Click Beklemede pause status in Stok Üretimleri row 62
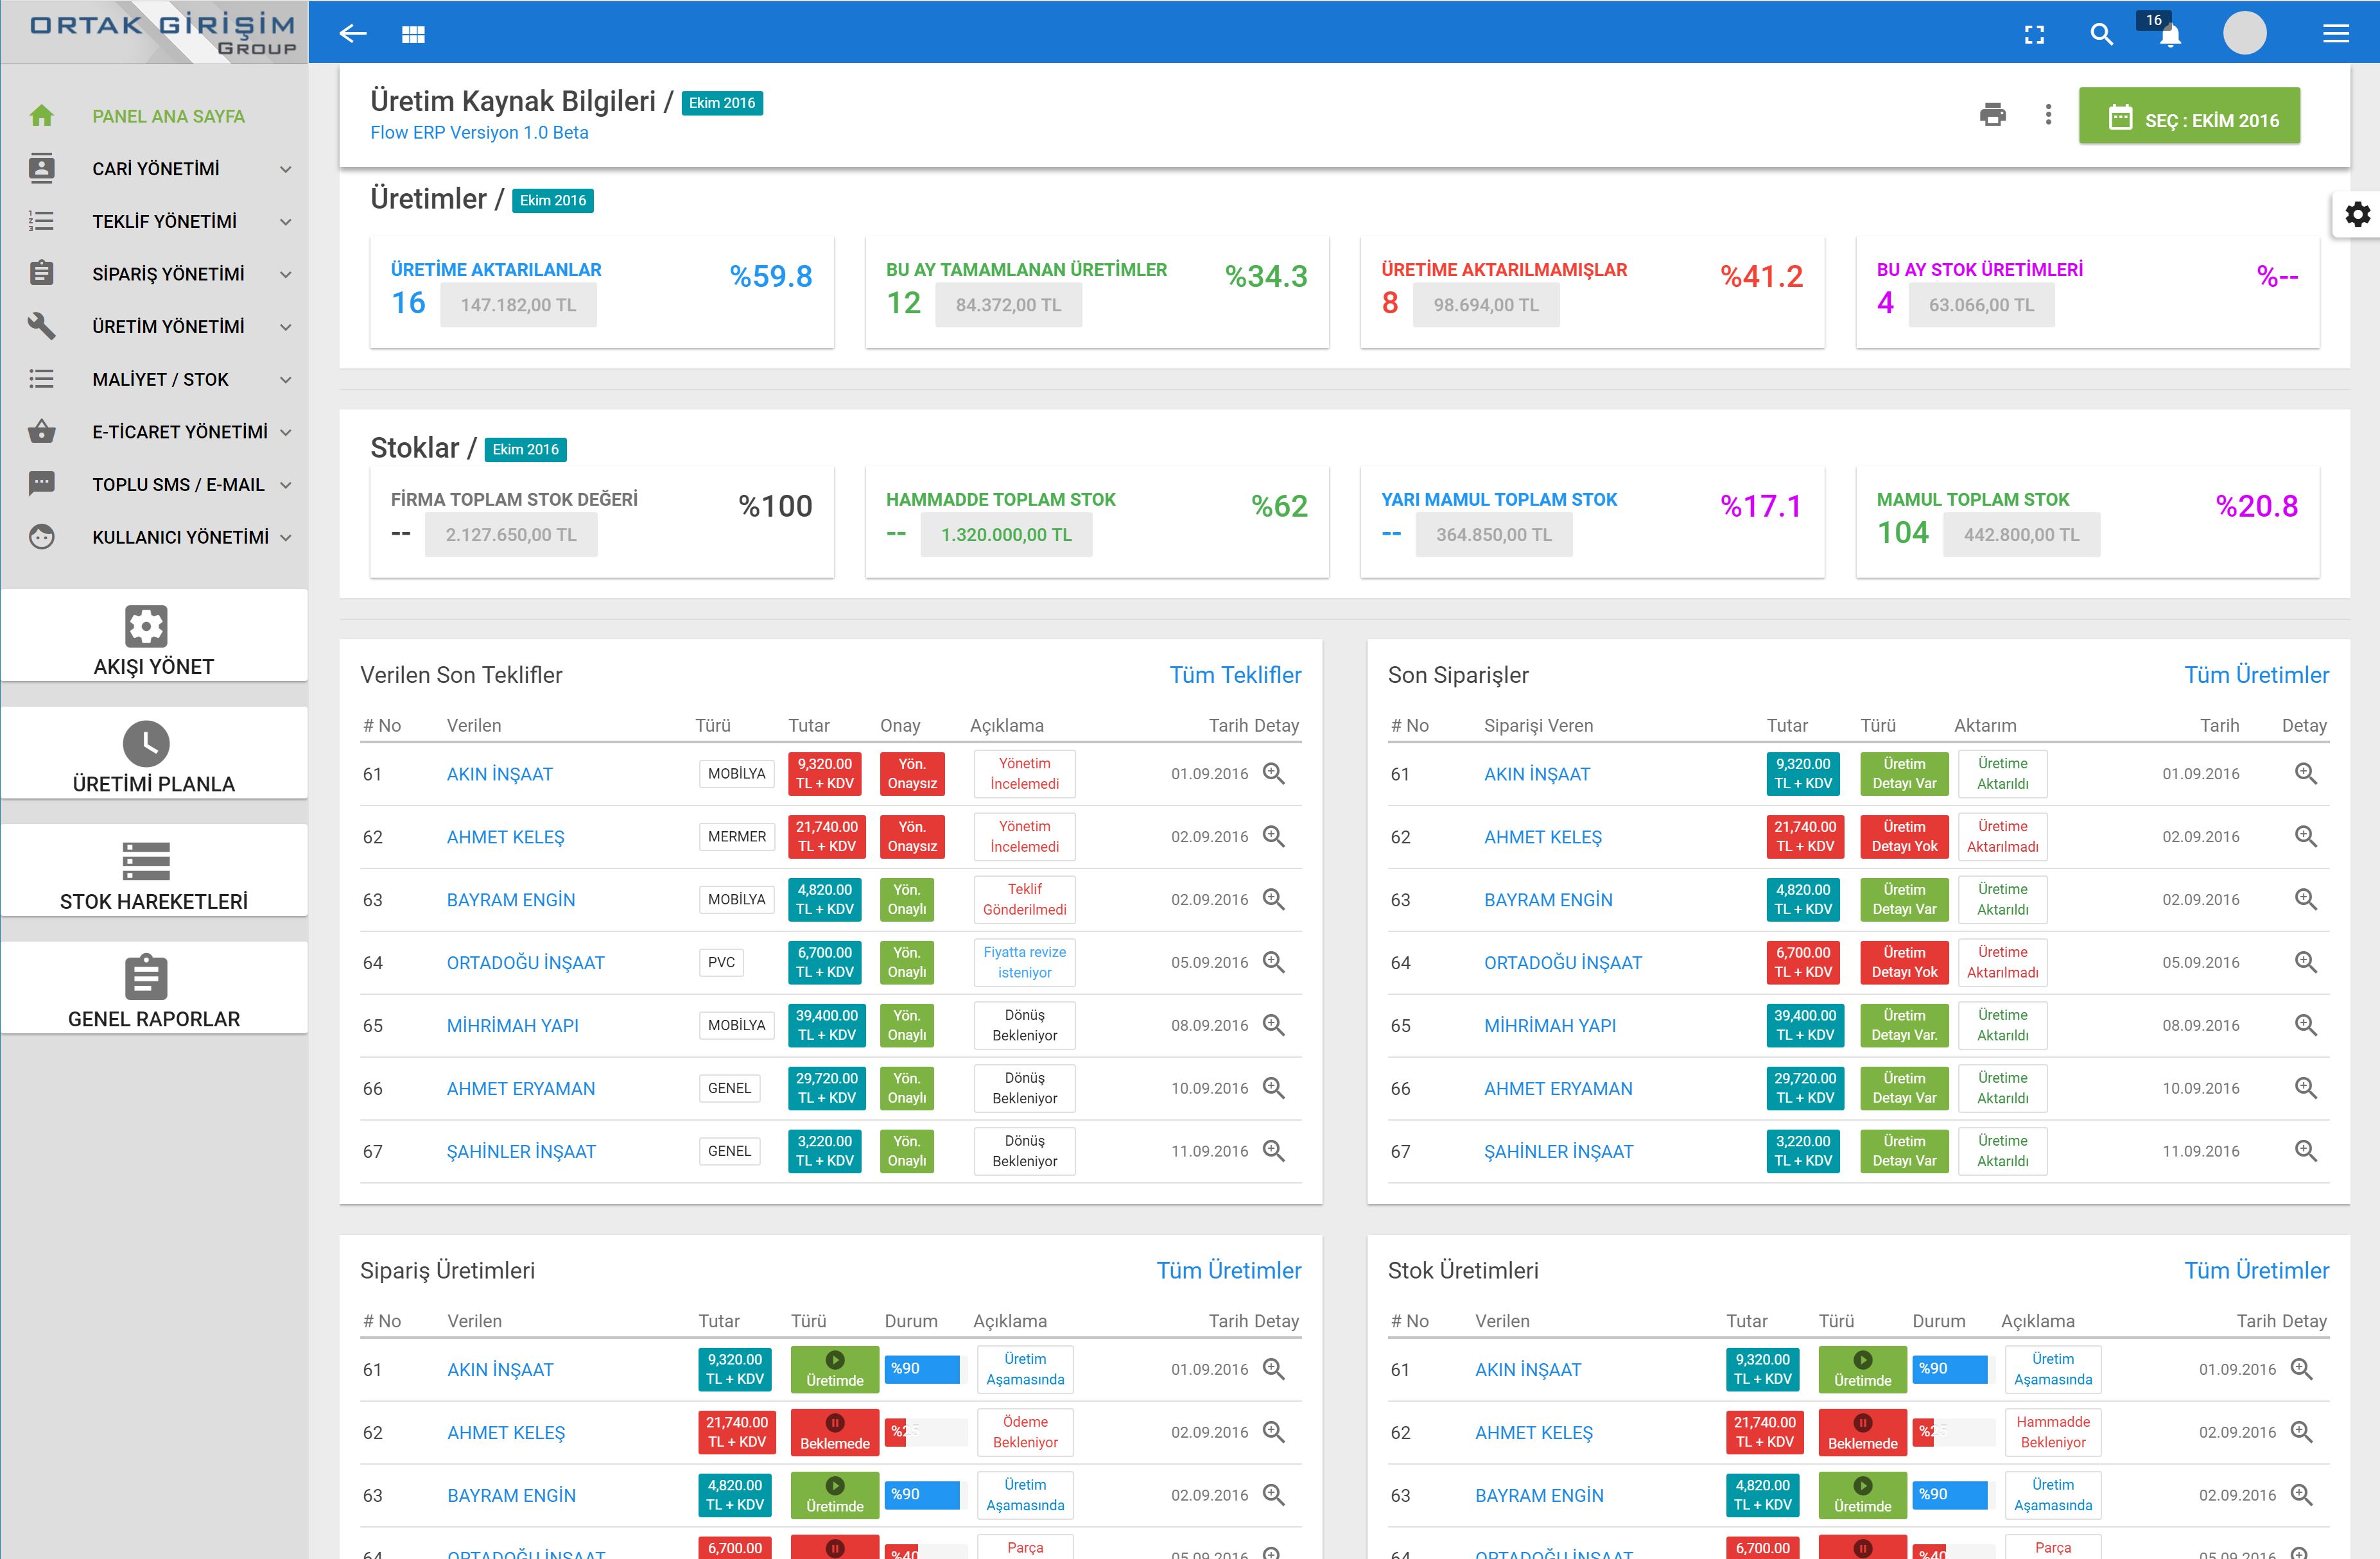The height and width of the screenshot is (1559, 2380). 1862,1433
